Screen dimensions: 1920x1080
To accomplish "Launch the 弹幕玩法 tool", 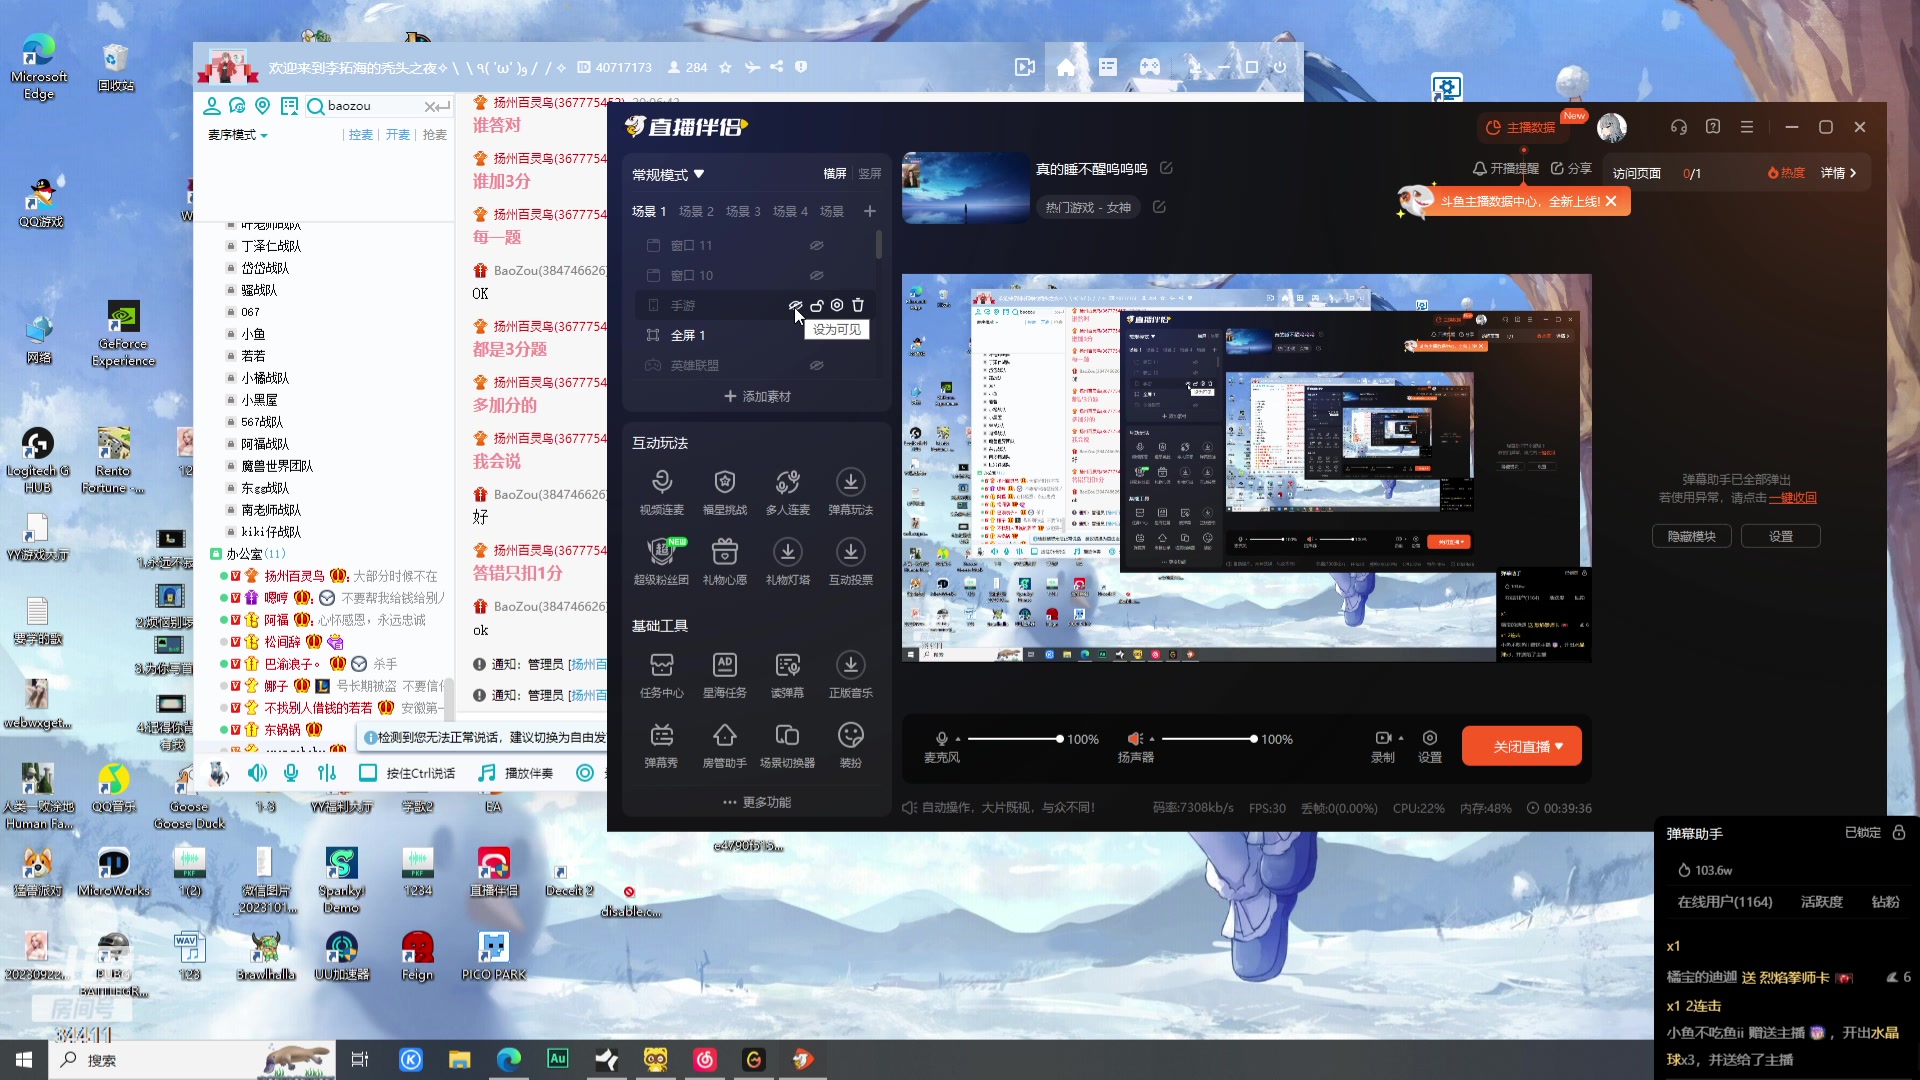I will coord(850,487).
